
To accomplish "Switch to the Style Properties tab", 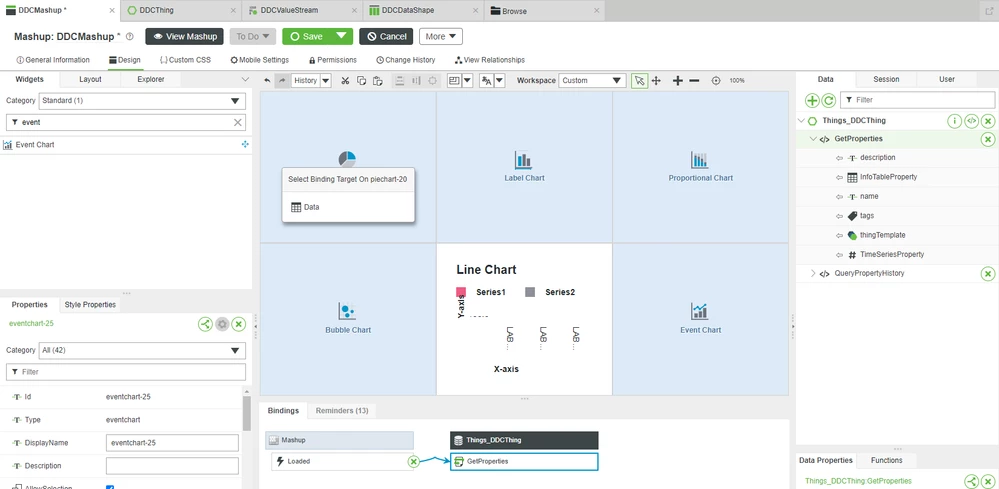I will 90,305.
